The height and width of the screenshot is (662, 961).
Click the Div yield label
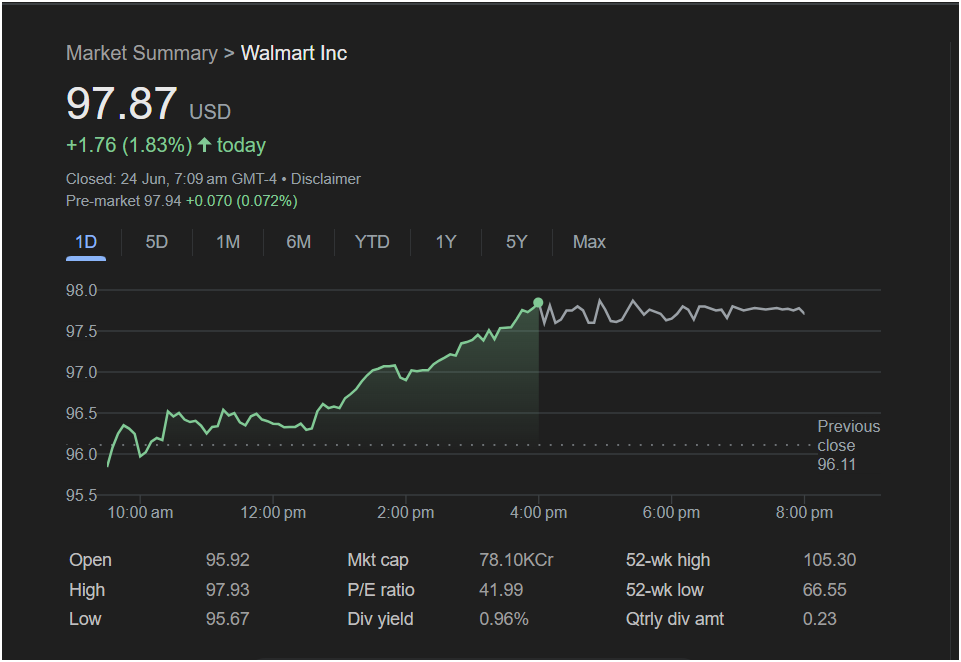pyautogui.click(x=380, y=619)
